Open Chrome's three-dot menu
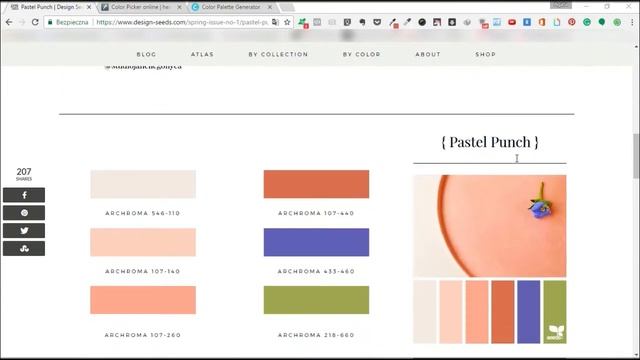Screen dimensions: 640x360 point(632,22)
